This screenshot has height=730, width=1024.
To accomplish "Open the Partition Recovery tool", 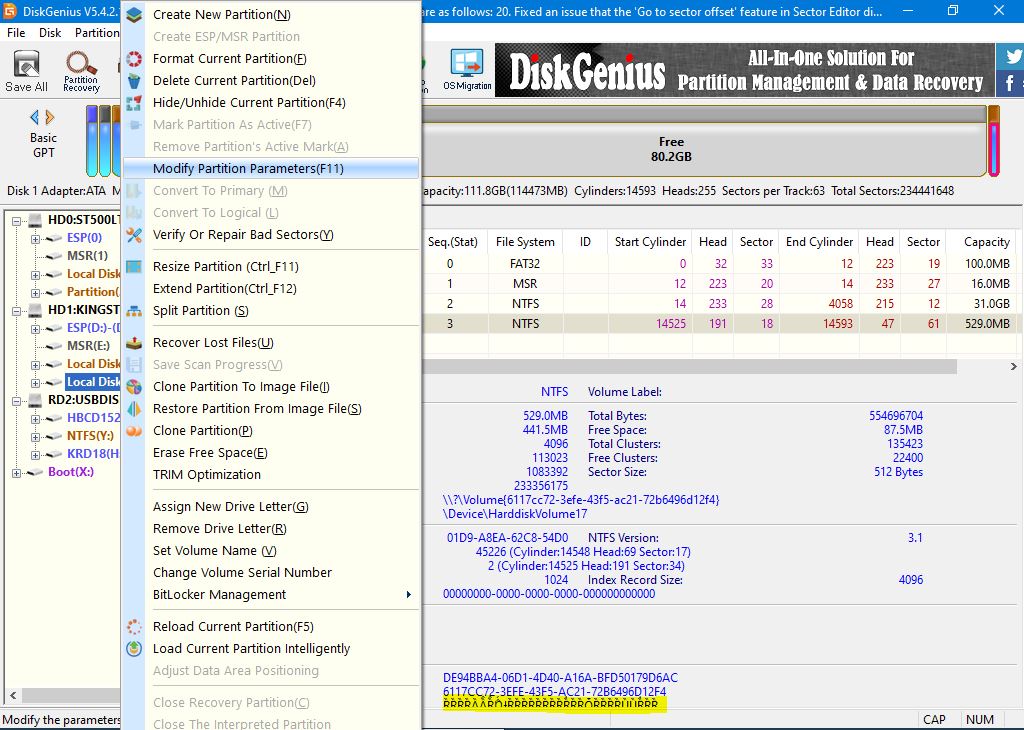I will tap(81, 70).
